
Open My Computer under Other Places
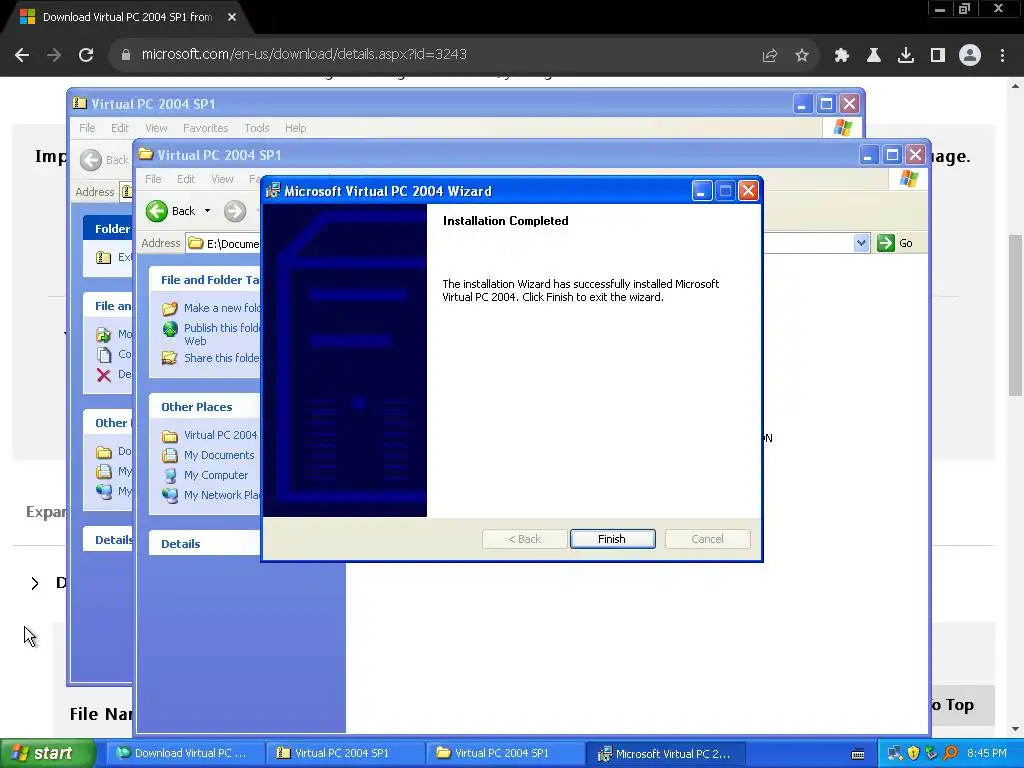pyautogui.click(x=216, y=475)
